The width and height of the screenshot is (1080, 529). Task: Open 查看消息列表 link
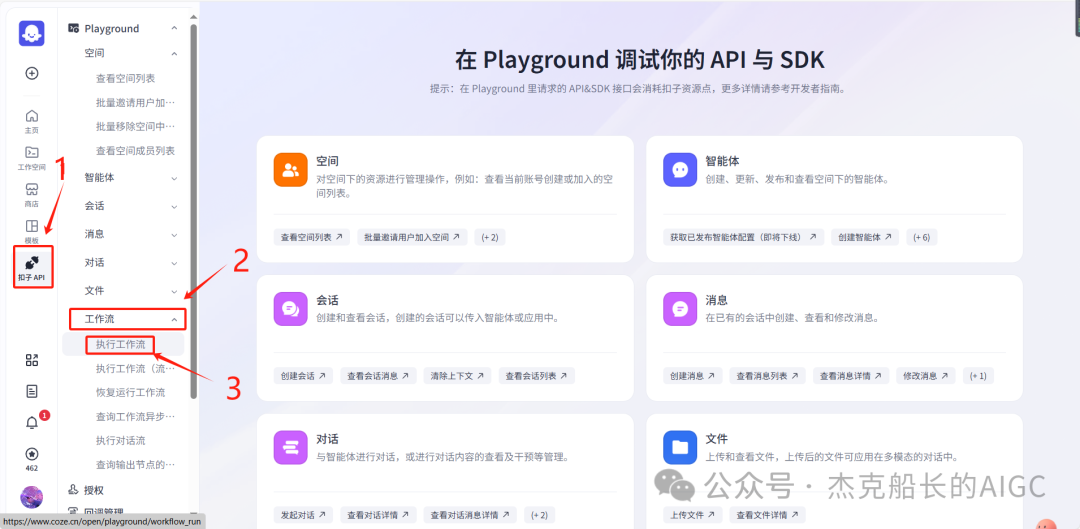tap(768, 376)
